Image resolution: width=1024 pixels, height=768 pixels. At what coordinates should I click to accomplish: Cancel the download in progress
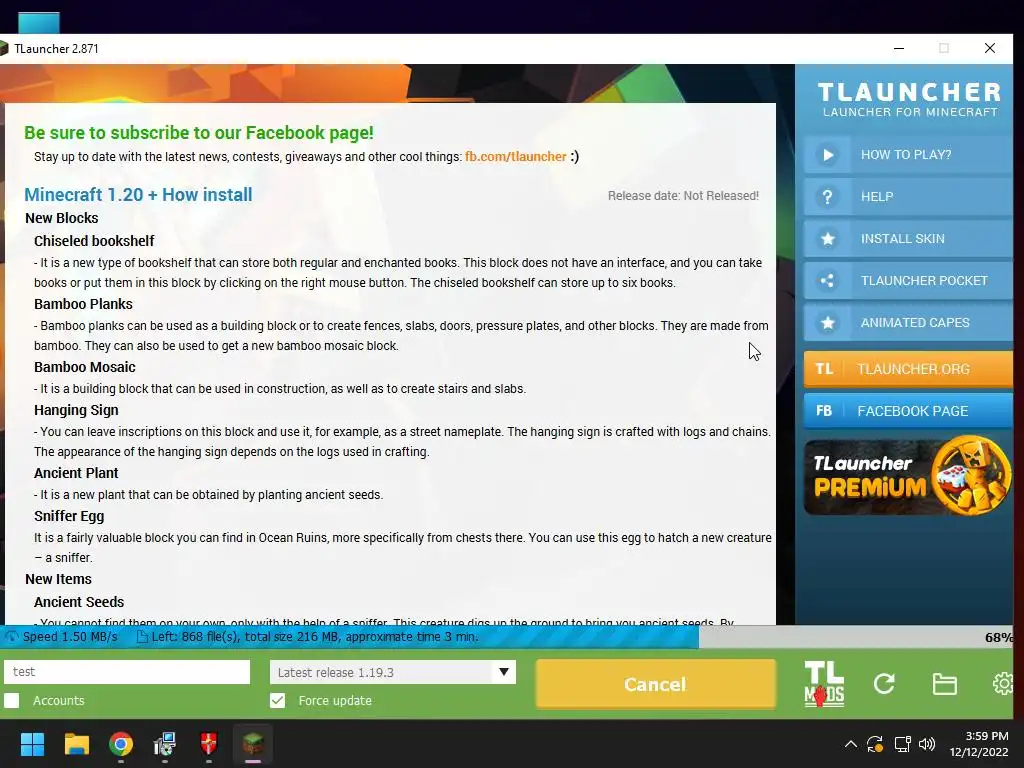pos(655,684)
